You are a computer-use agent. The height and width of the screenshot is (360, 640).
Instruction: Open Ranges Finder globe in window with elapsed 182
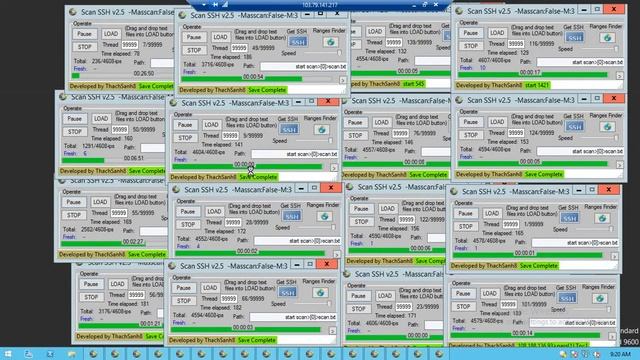[x=320, y=292]
